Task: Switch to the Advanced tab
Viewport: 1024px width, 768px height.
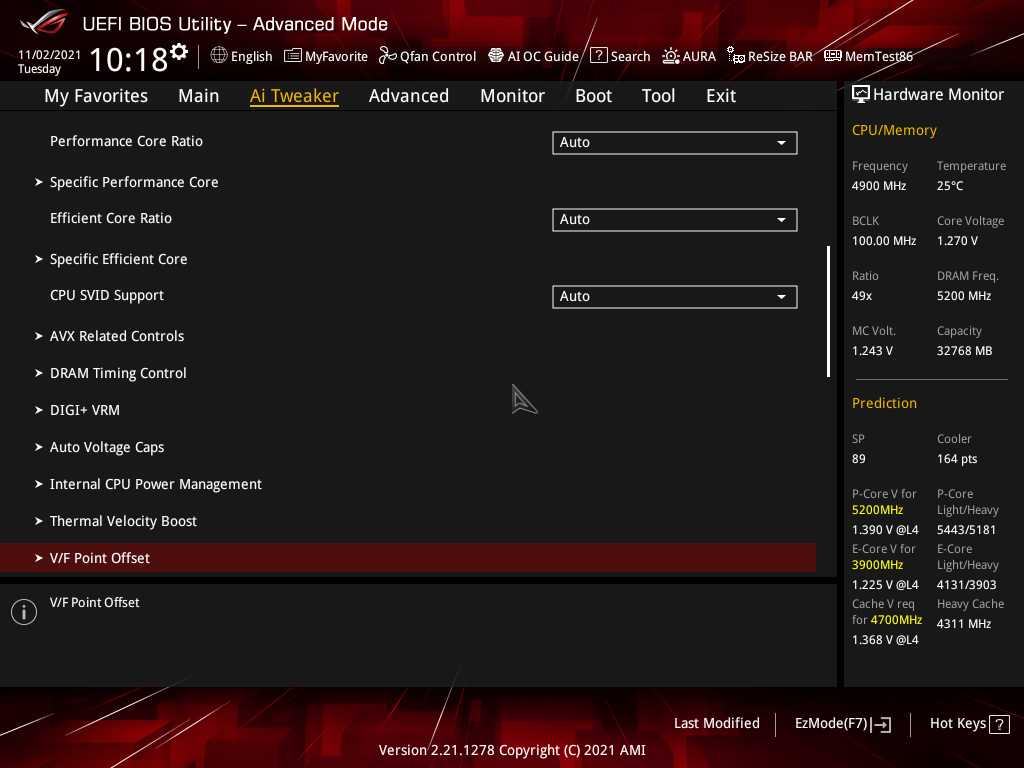Action: [x=408, y=96]
